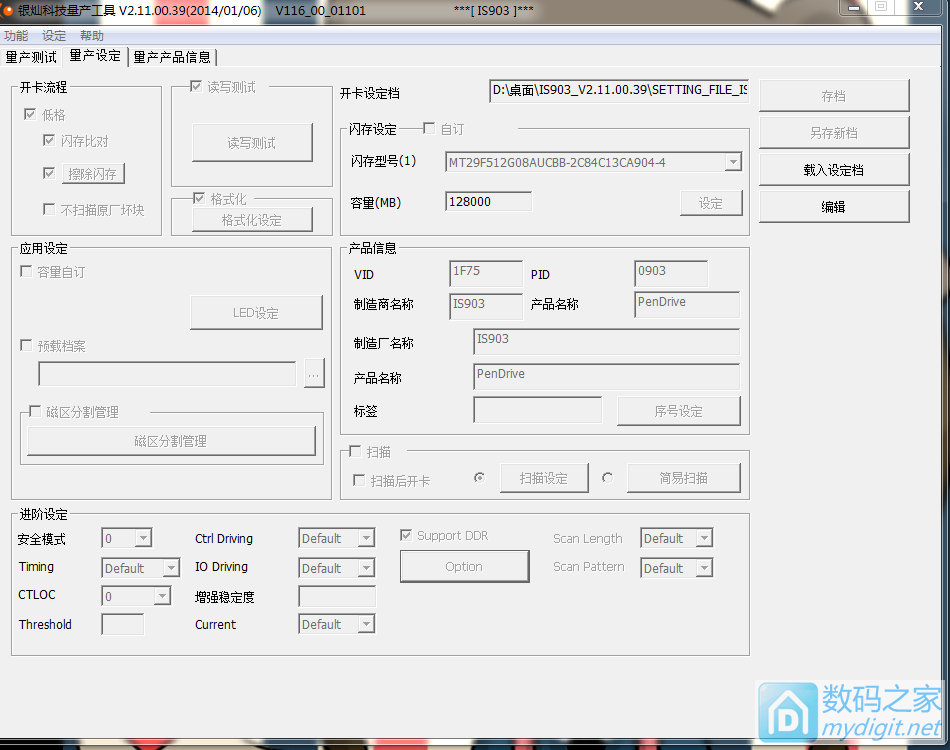Viewport: 950px width, 750px height.
Task: Click the long 产品名称 field
Action: click(x=606, y=377)
